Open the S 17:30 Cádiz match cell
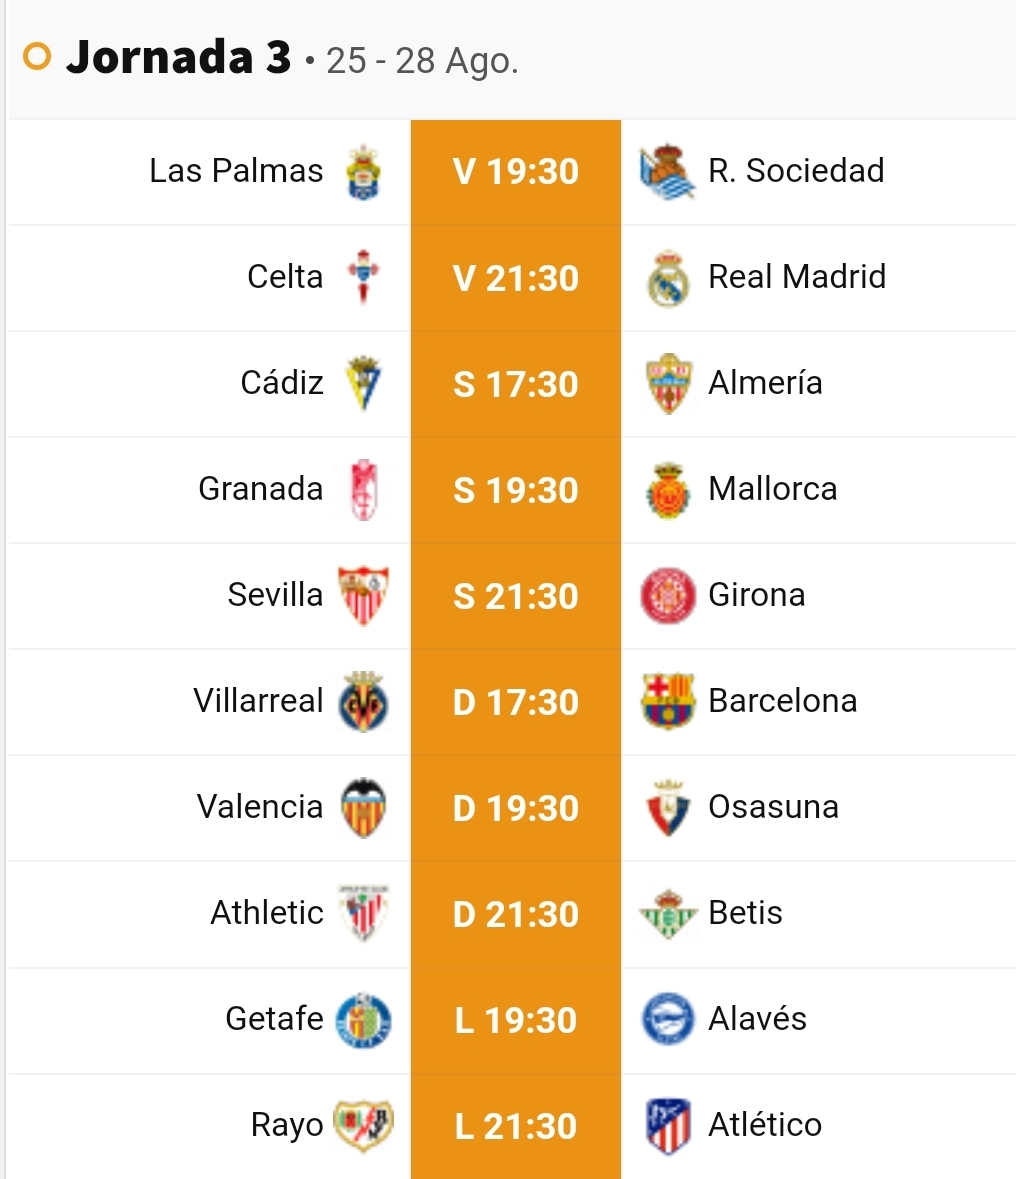Viewport: 1016px width, 1179px height. coord(516,384)
